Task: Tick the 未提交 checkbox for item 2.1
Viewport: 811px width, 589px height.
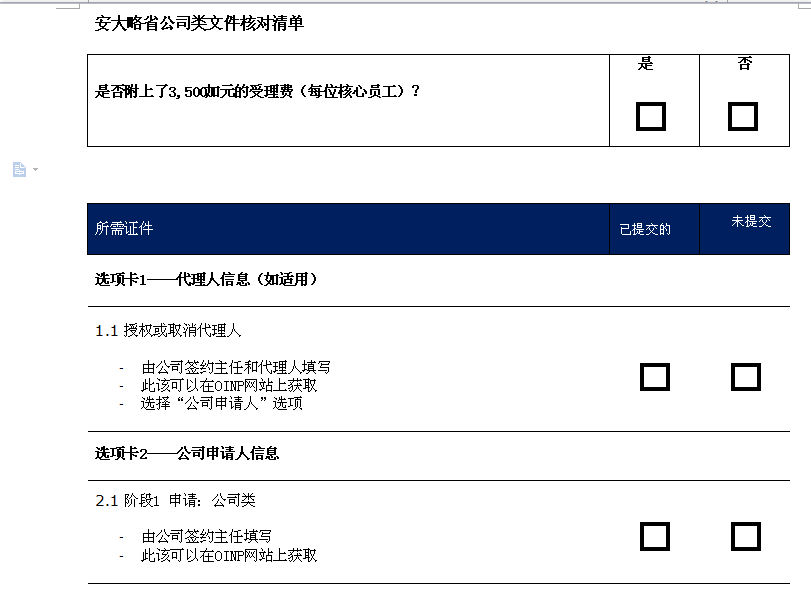Action: (746, 536)
